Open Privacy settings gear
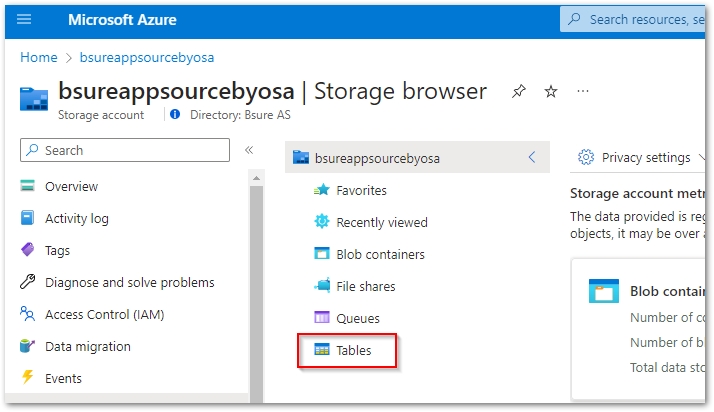Viewport: 714px width, 412px height. coord(586,158)
